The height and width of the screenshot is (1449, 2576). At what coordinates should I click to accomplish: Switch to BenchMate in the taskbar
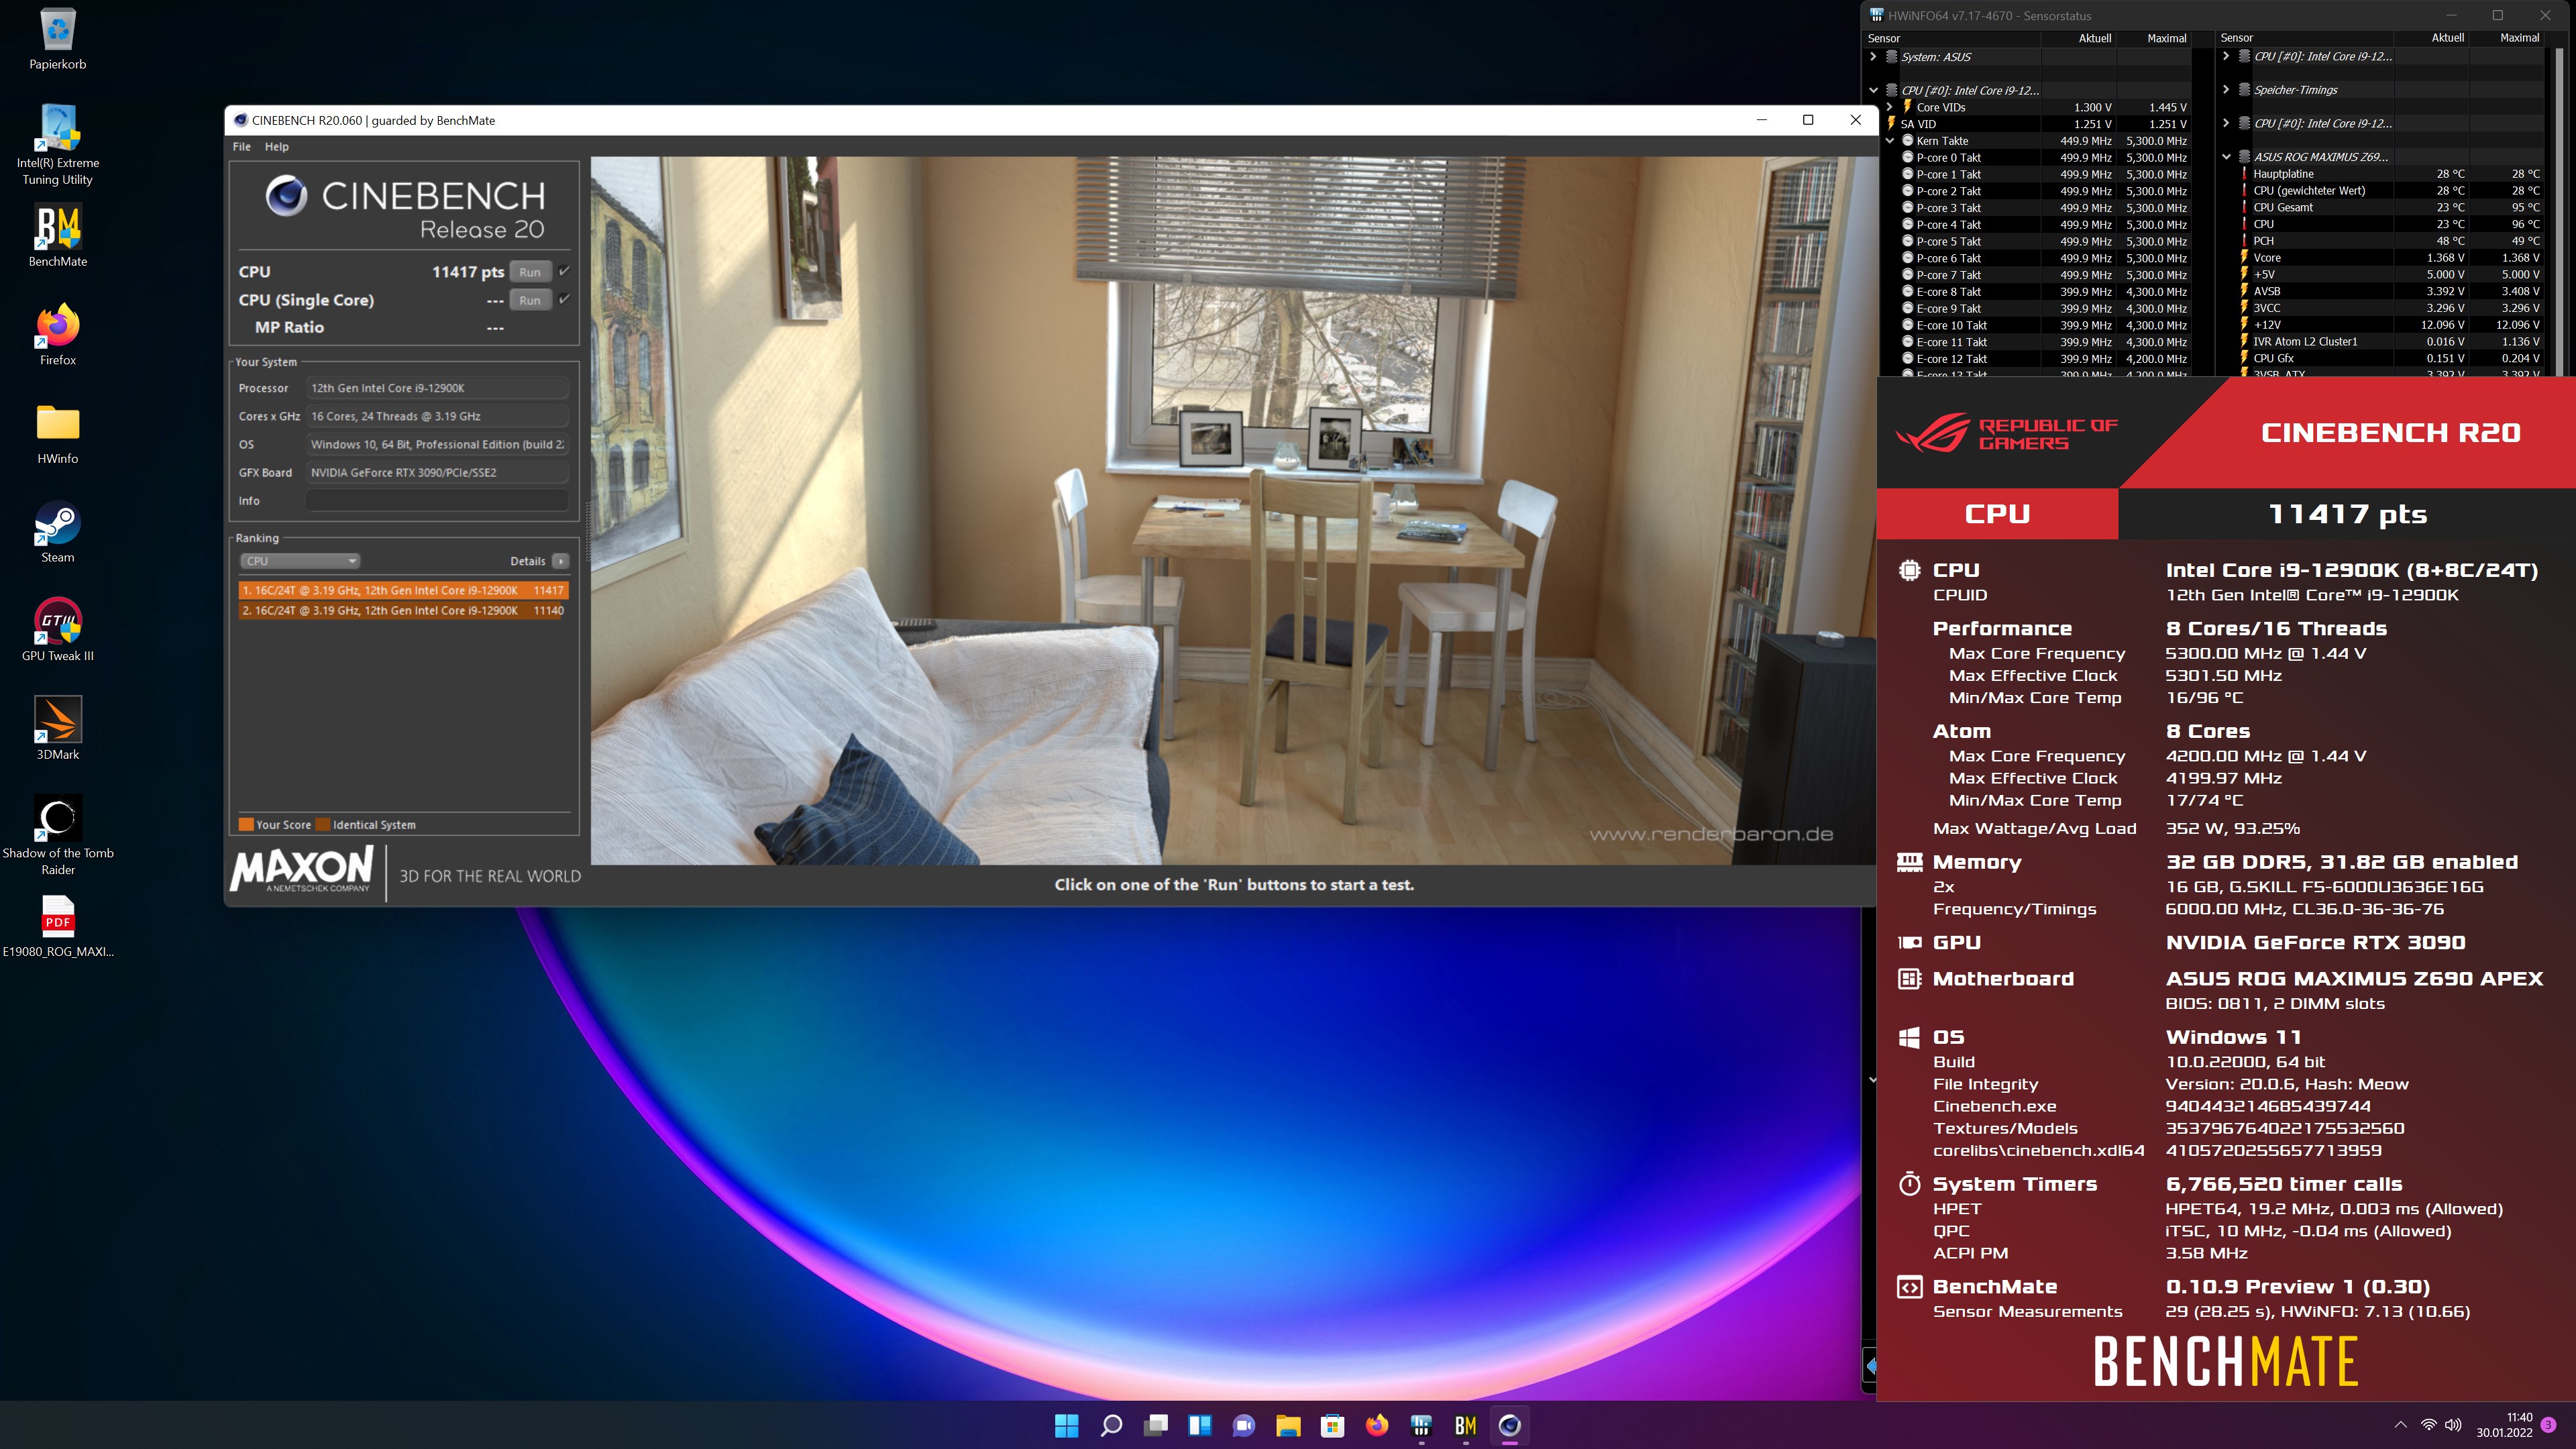1466,1425
